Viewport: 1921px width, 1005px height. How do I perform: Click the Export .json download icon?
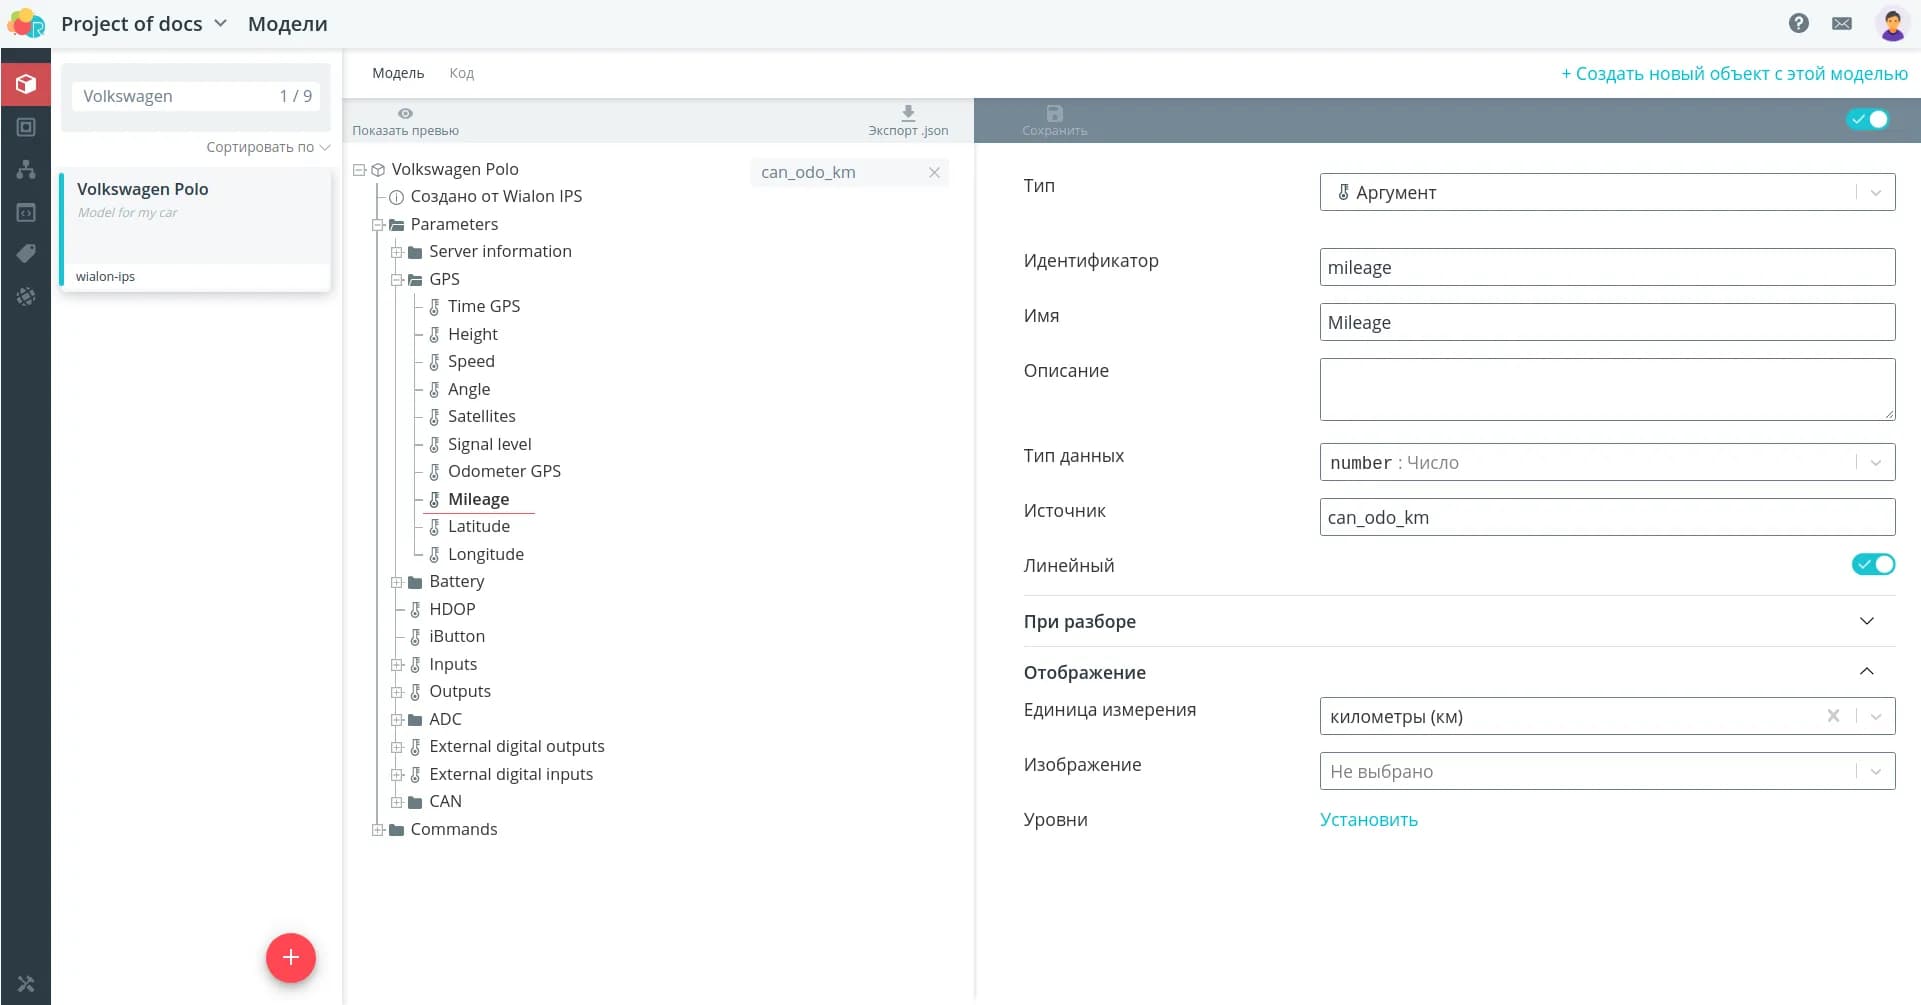click(908, 113)
